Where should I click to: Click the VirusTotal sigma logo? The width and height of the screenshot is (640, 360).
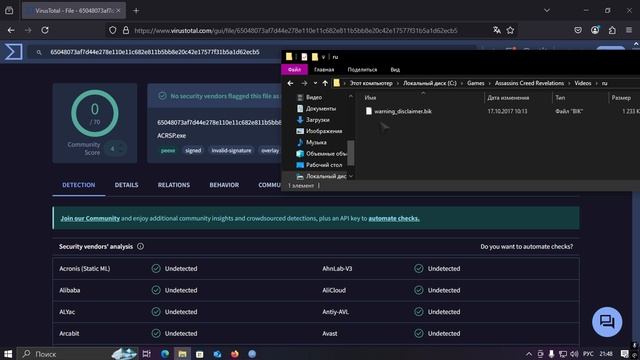tap(13, 52)
